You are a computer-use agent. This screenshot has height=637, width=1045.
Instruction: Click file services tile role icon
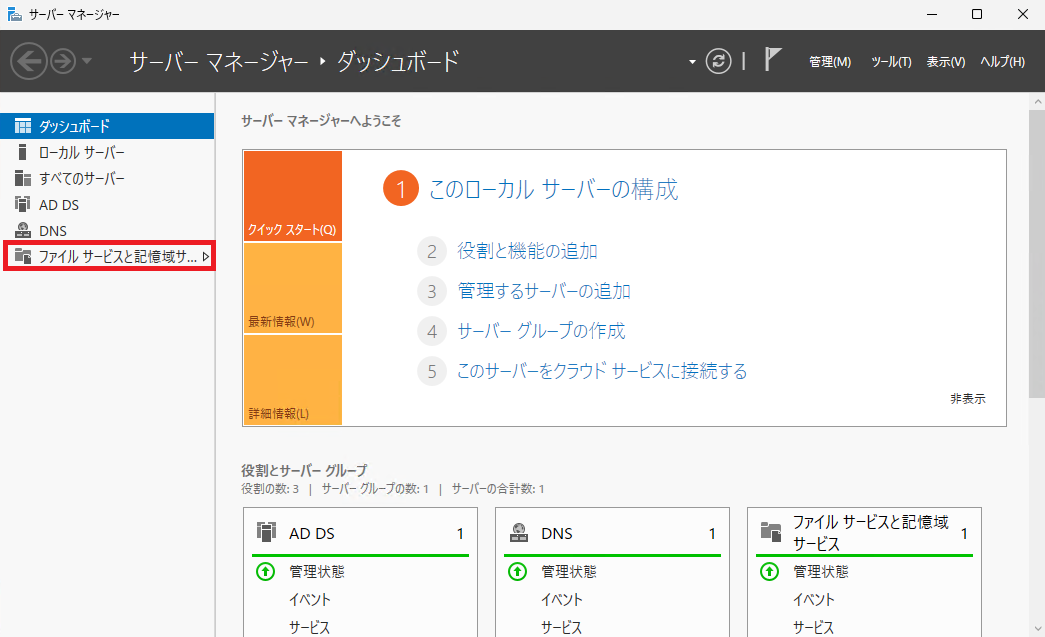(770, 532)
